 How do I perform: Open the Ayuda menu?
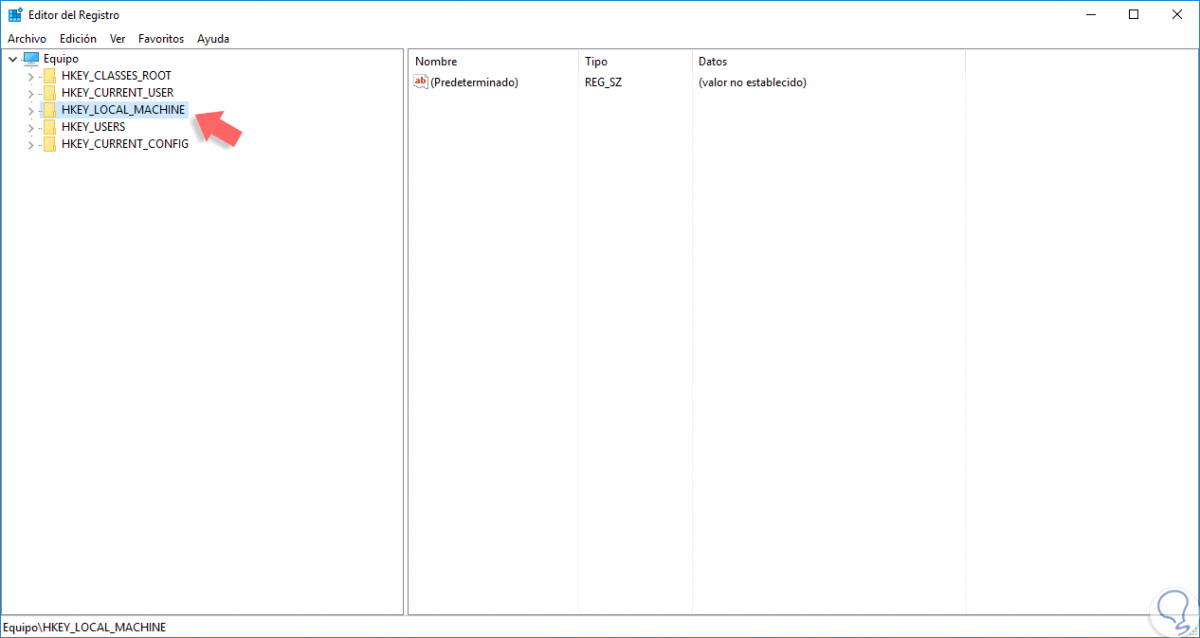(x=213, y=38)
